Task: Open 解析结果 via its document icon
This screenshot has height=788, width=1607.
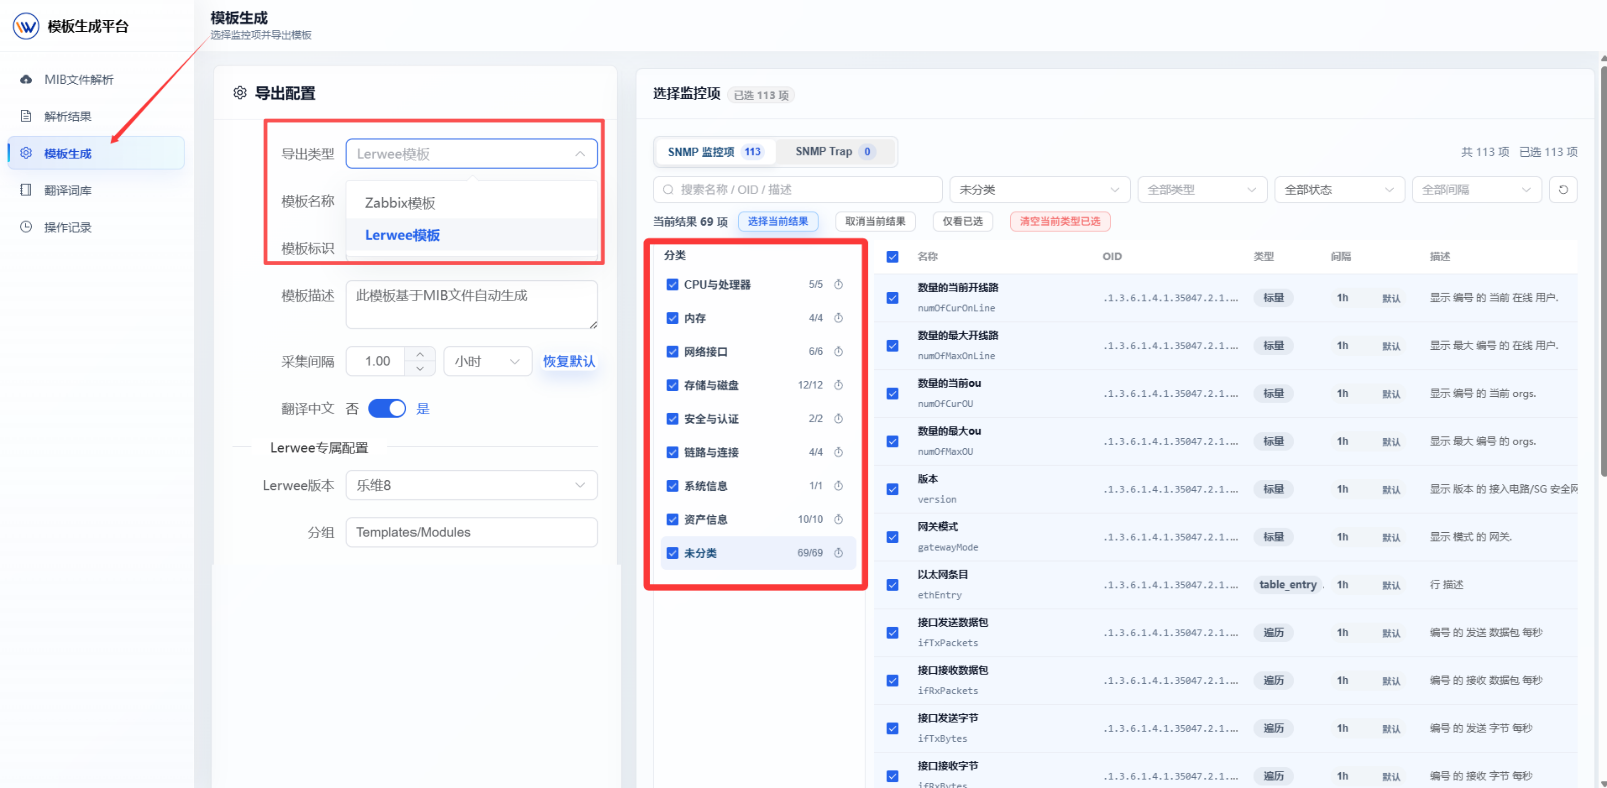Action: point(26,116)
